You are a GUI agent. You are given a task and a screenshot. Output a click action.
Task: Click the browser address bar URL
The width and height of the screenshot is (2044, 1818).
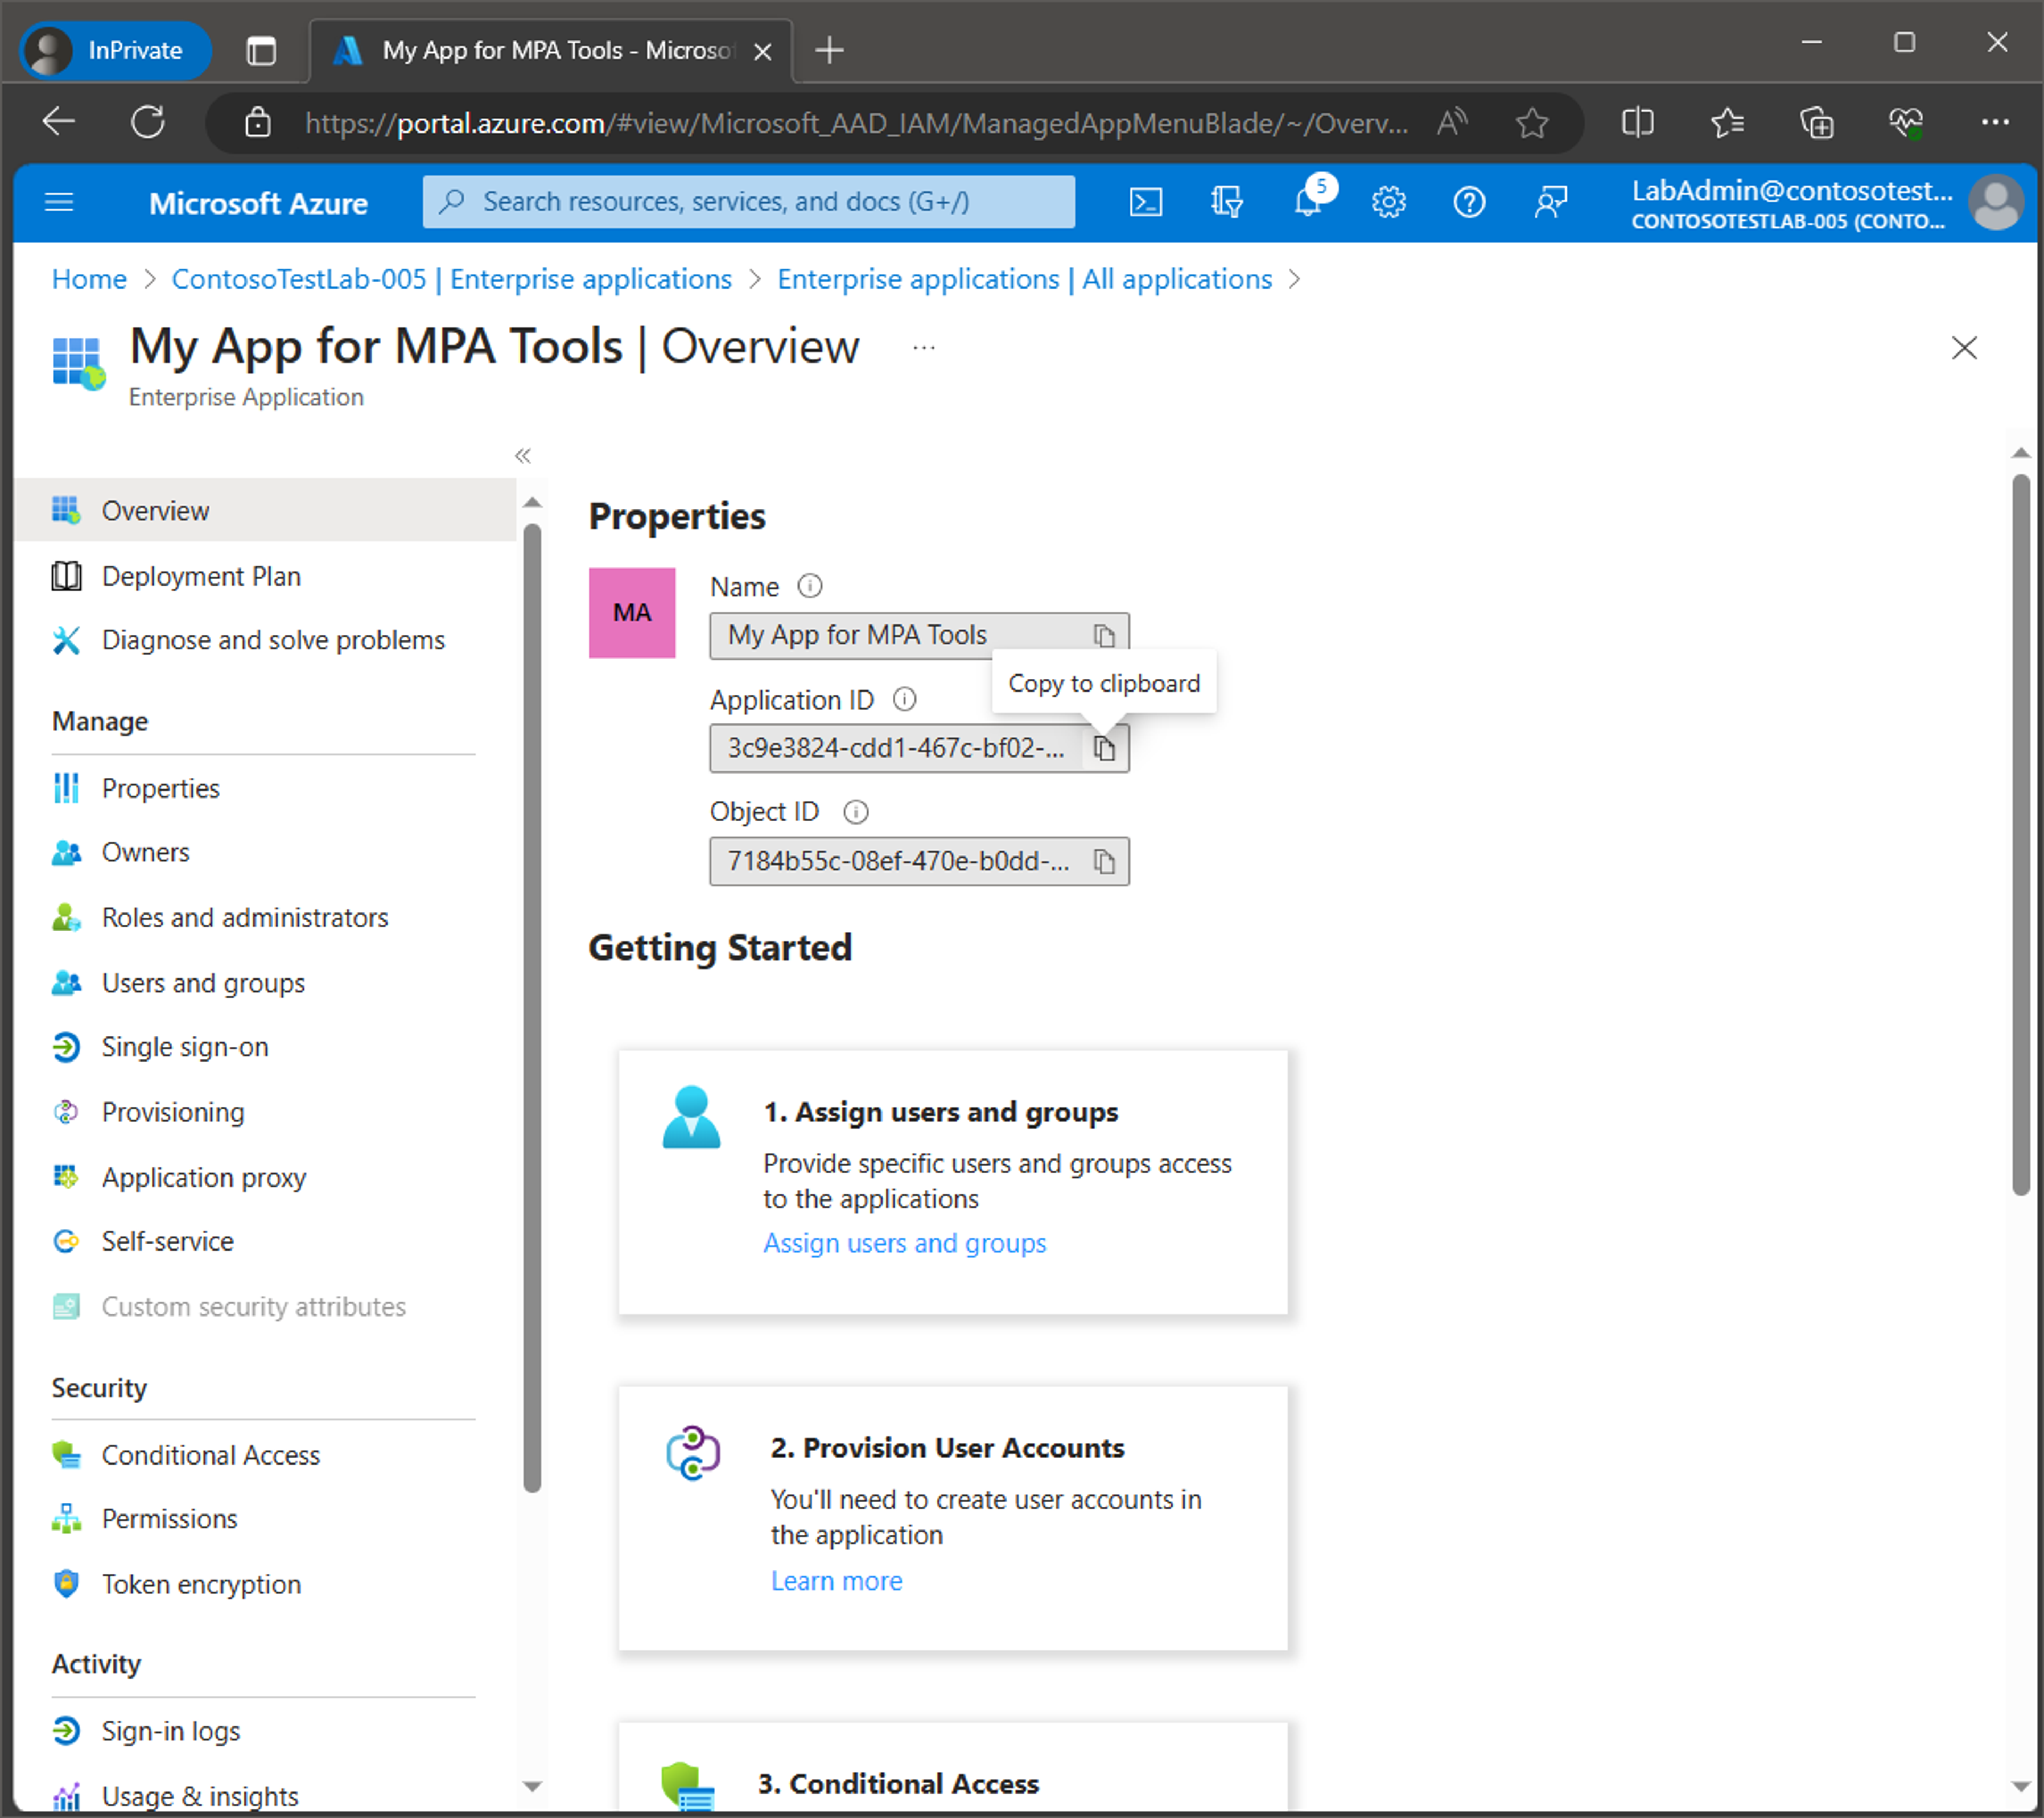[x=856, y=123]
